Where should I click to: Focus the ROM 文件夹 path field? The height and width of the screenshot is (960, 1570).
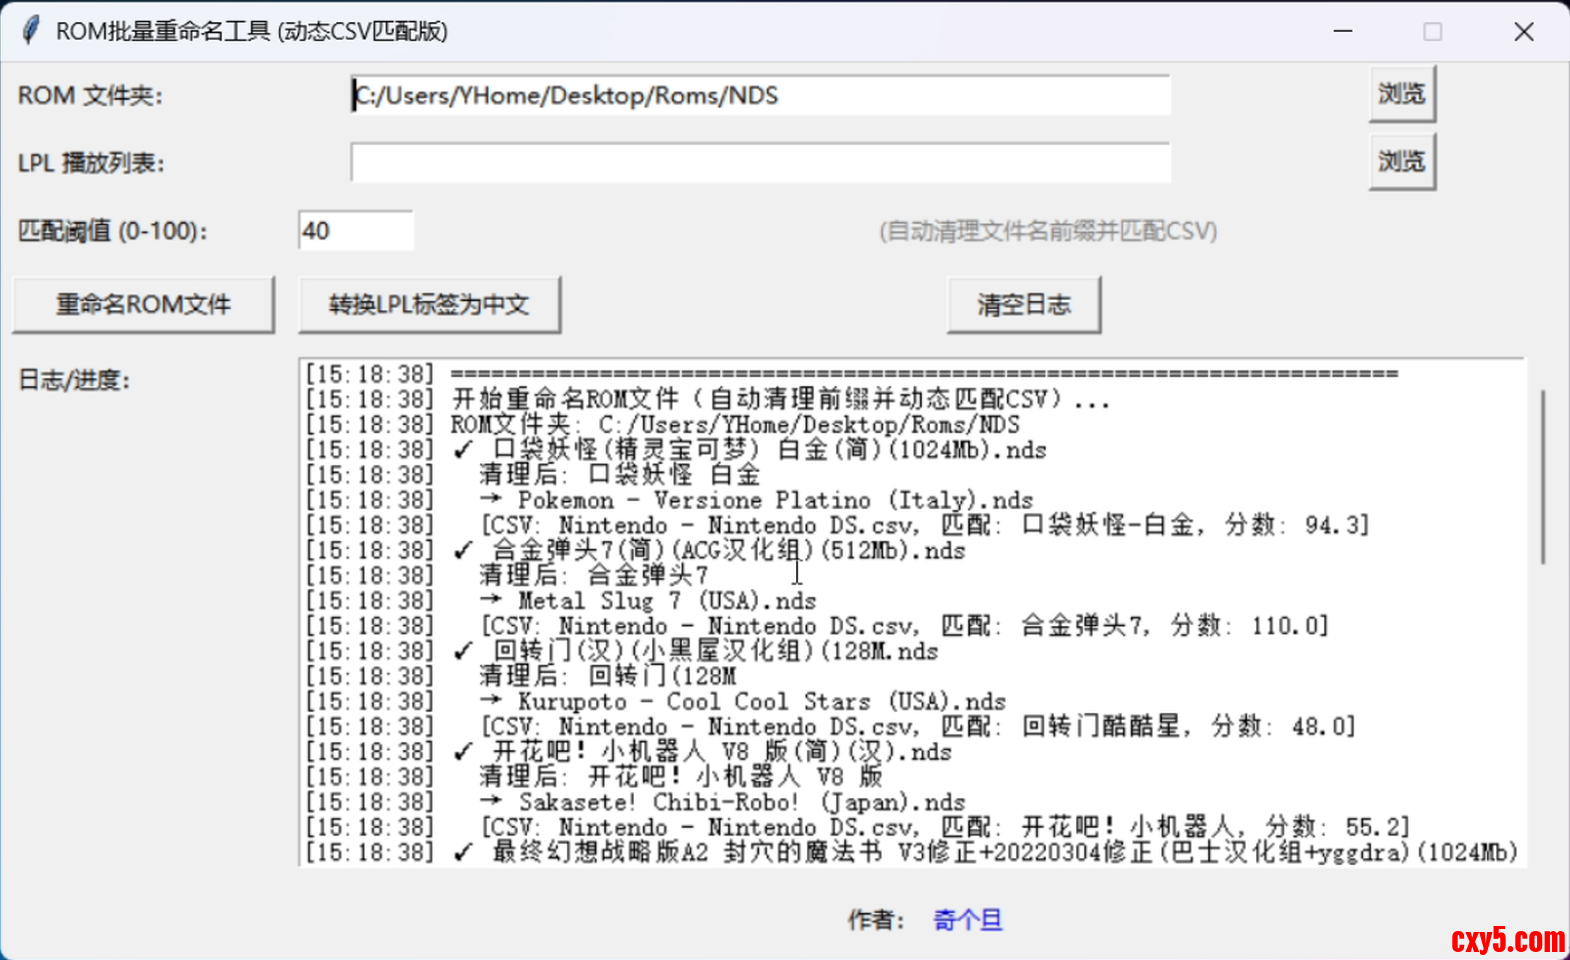click(760, 96)
